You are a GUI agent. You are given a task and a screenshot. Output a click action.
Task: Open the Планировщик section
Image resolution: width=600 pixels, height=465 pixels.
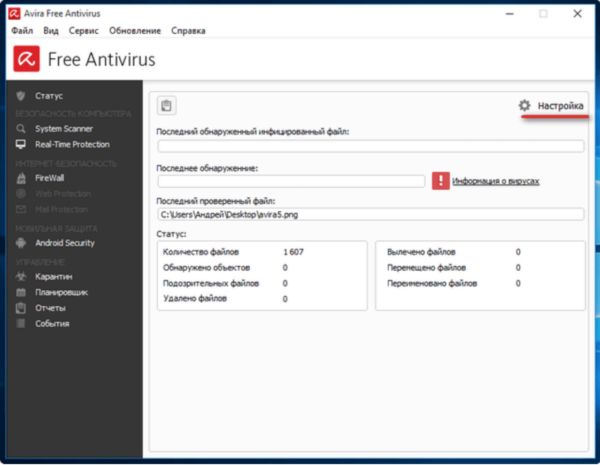(62, 292)
